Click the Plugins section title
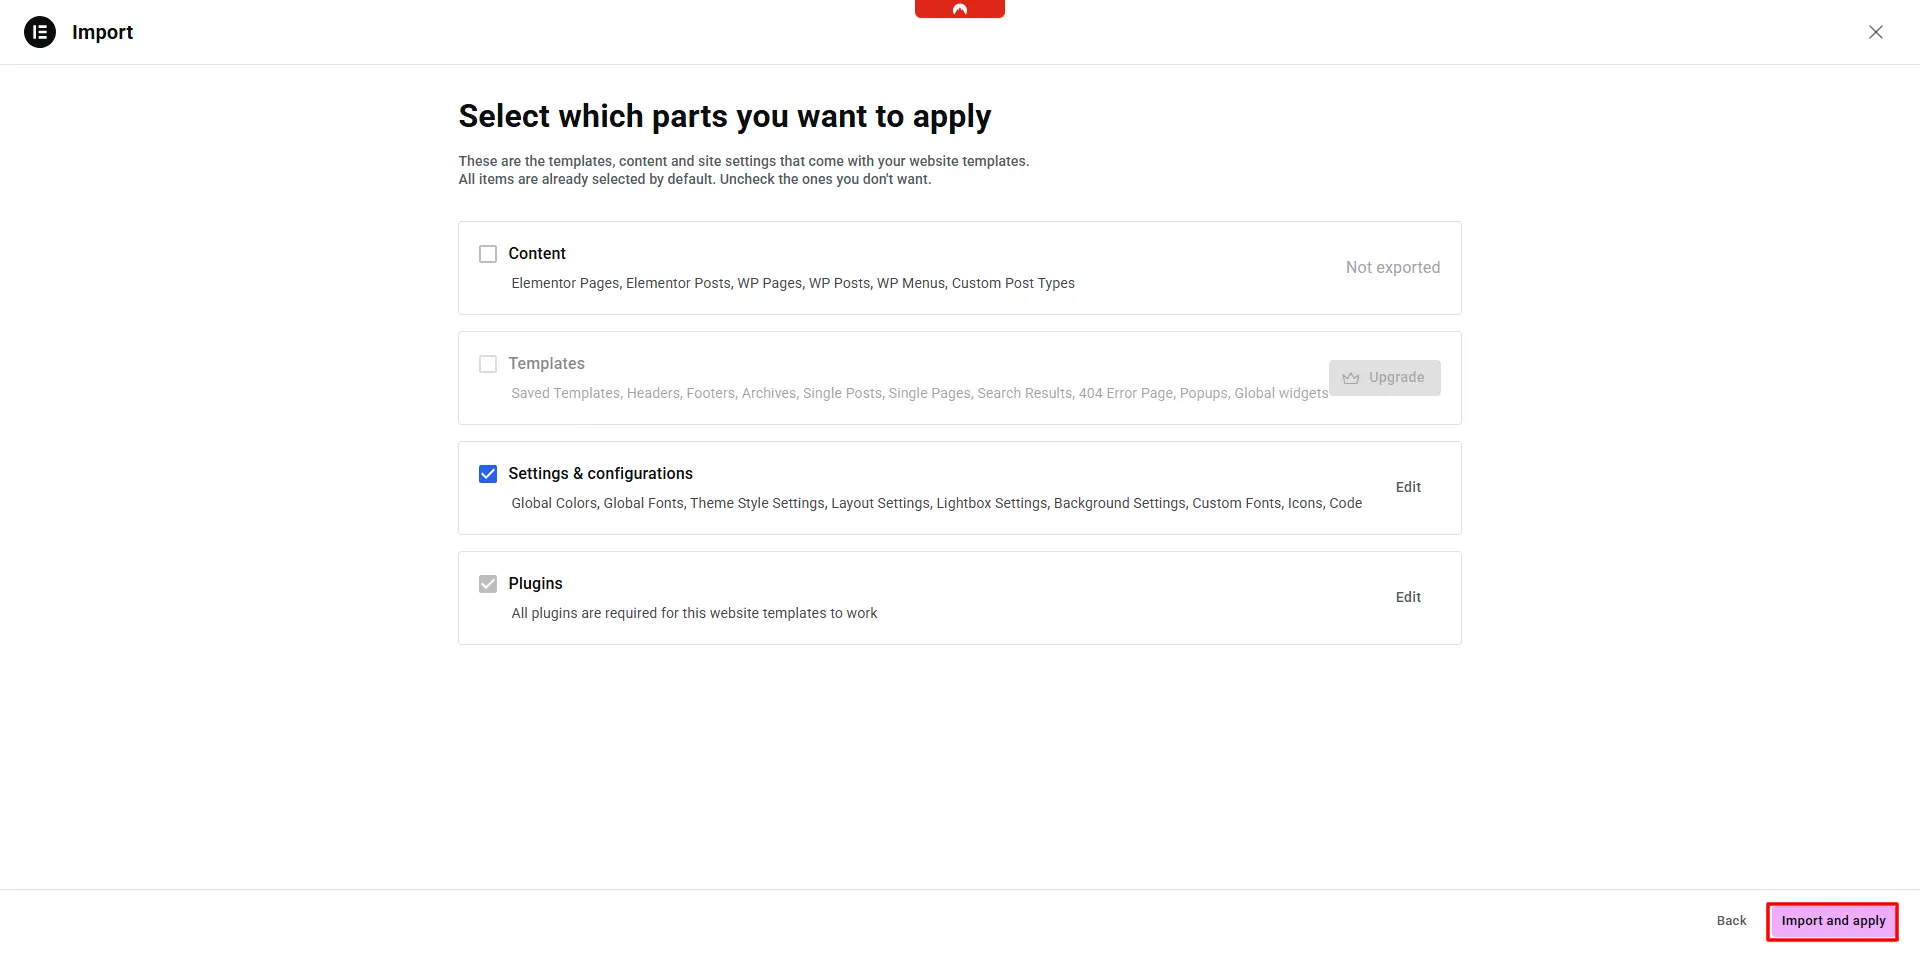This screenshot has width=1920, height=953. (535, 584)
